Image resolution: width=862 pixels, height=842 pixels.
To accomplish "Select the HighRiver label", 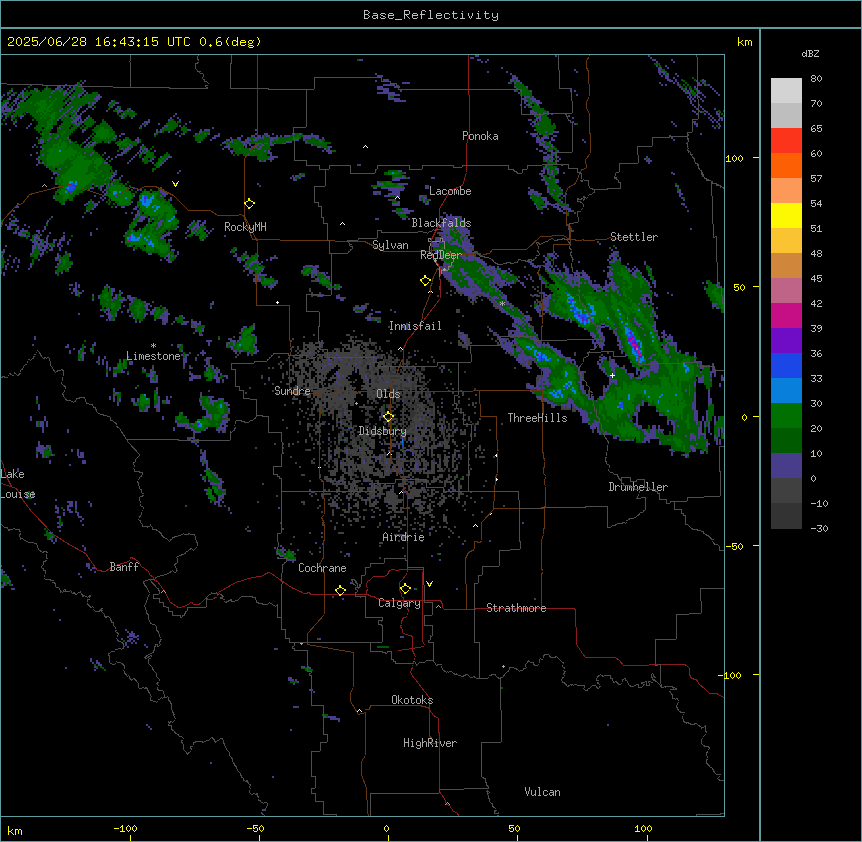I will tap(430, 743).
